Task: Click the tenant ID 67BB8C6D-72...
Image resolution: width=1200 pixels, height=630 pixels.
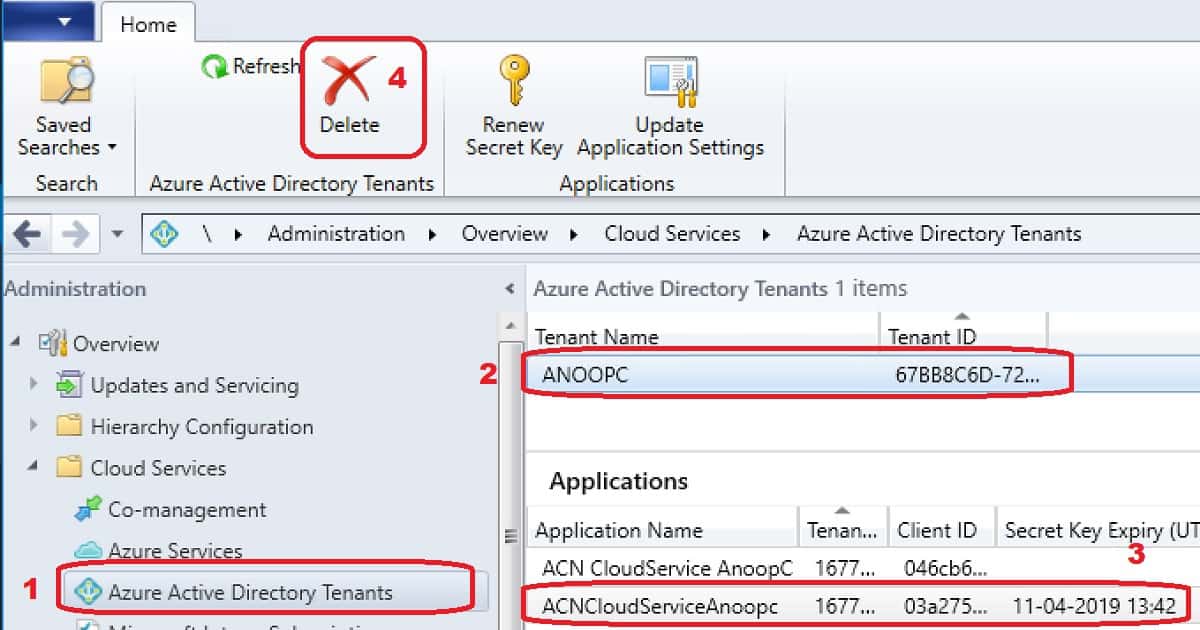Action: click(x=968, y=376)
